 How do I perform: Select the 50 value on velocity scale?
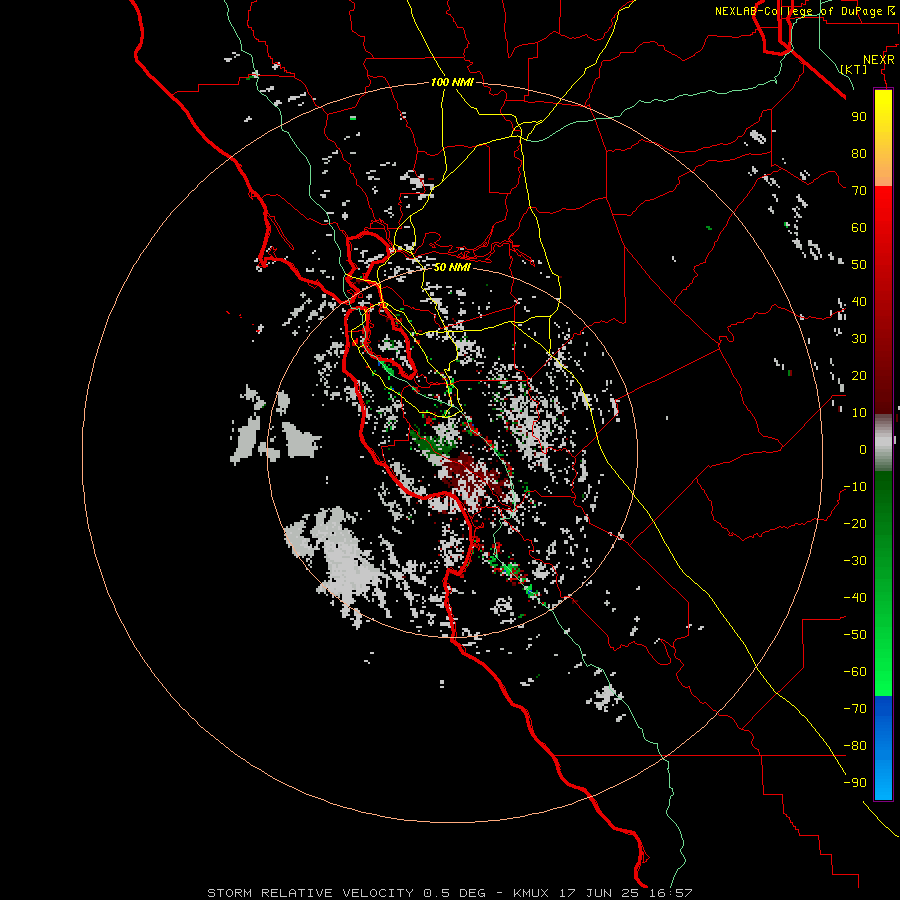pos(859,265)
